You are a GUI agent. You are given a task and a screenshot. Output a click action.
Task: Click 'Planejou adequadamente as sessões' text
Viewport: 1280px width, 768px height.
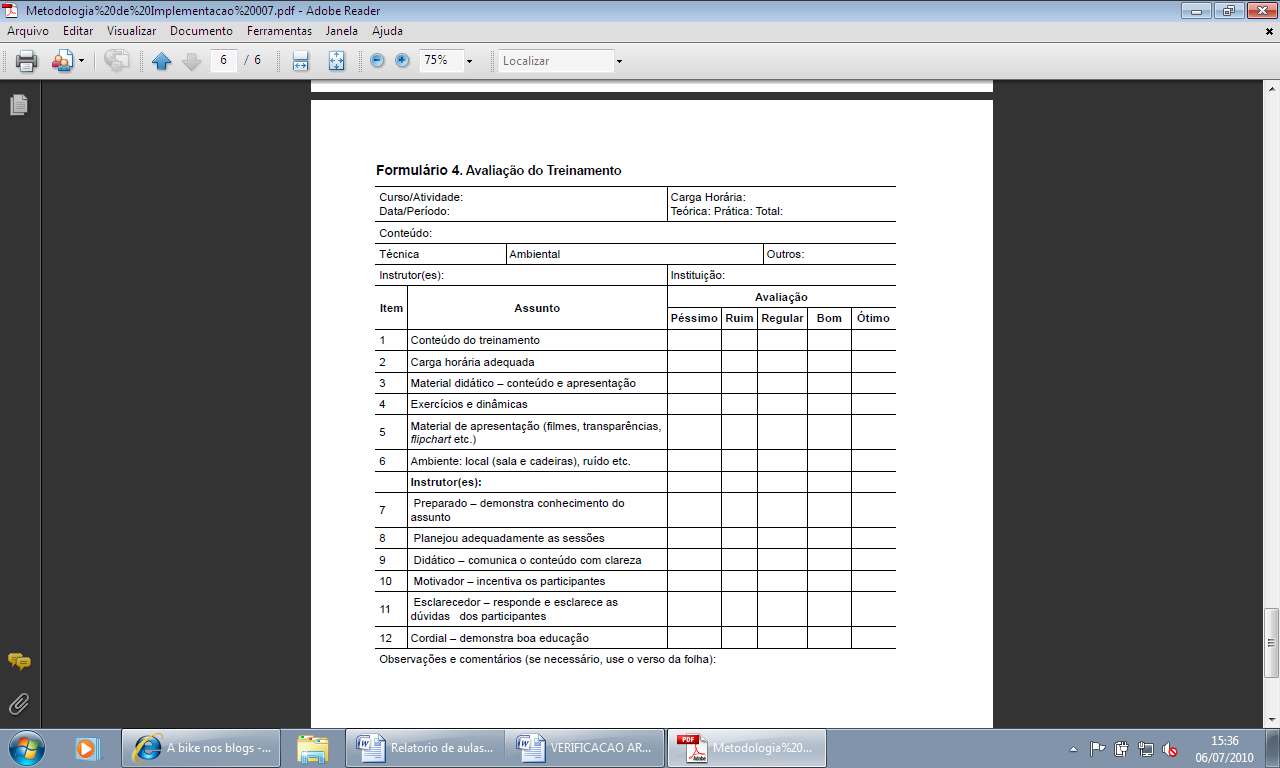point(509,538)
